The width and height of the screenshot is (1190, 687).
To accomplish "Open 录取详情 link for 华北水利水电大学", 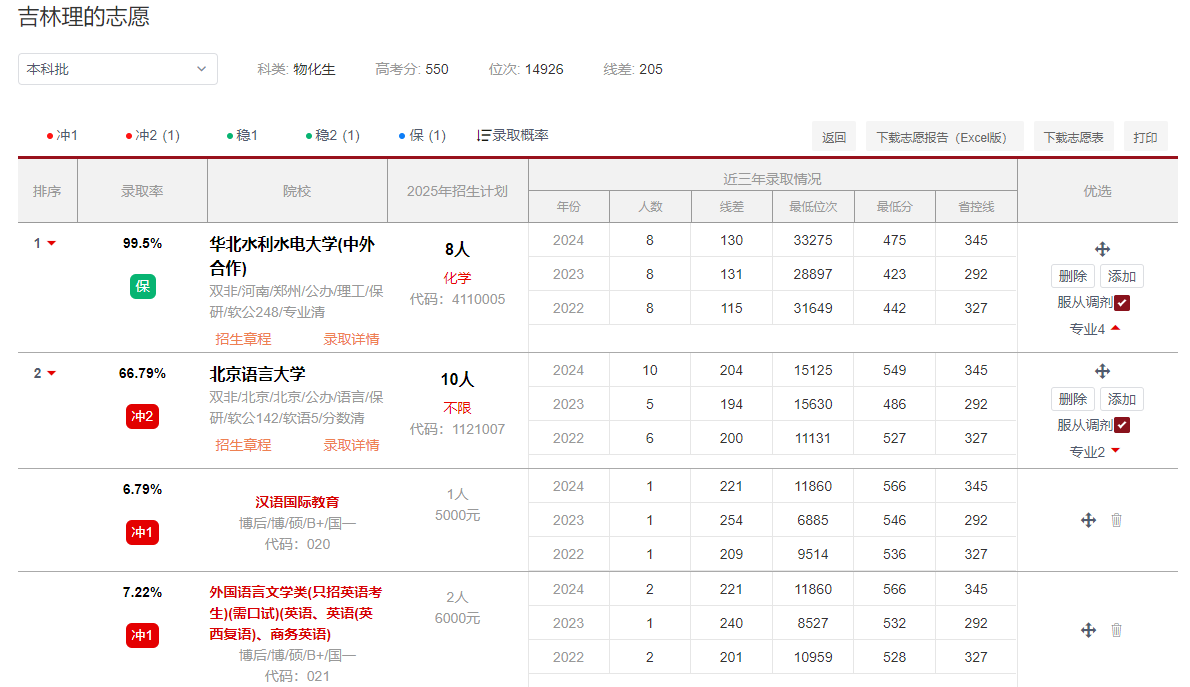I will [x=351, y=339].
